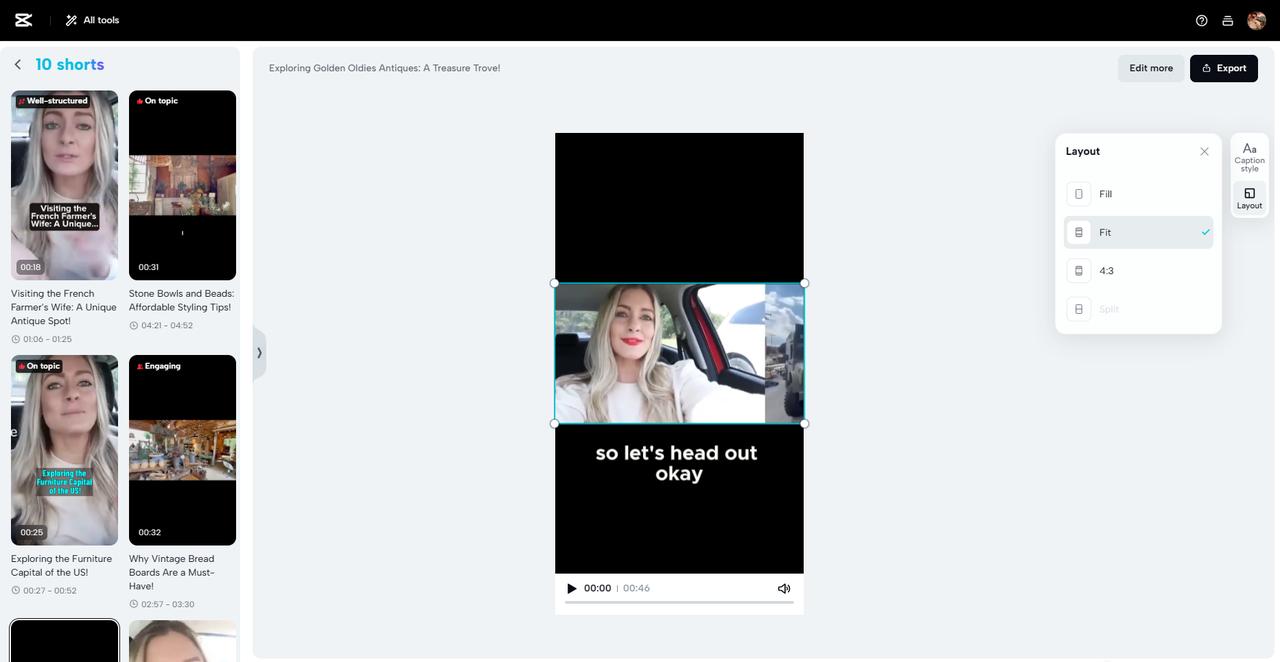Click the 'Why Vintage Bread Boards Are a Must-Have!' title
The width and height of the screenshot is (1280, 662).
172,572
